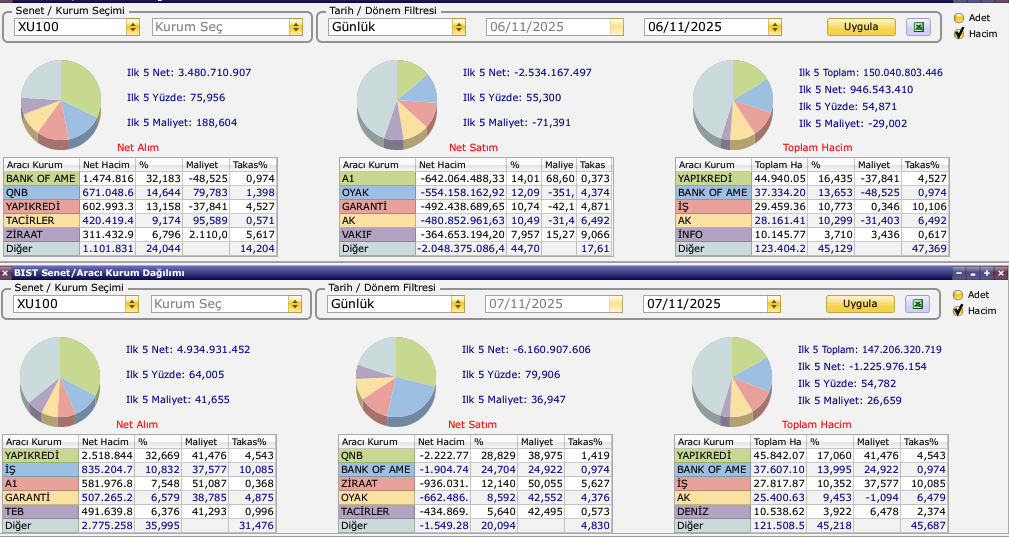This screenshot has height=537, width=1009.
Task: Click the Net Alım pie chart for 07/11/2025
Action: 62,378
